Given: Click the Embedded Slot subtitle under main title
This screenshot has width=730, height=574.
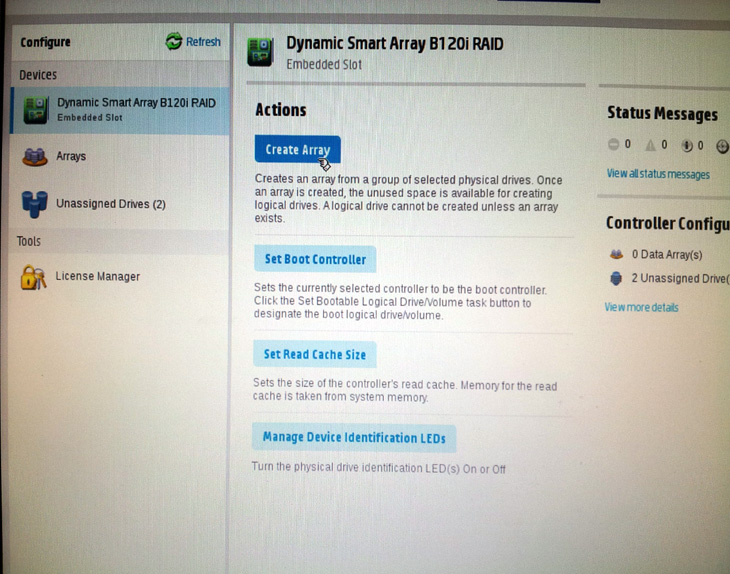Looking at the screenshot, I should 324,64.
